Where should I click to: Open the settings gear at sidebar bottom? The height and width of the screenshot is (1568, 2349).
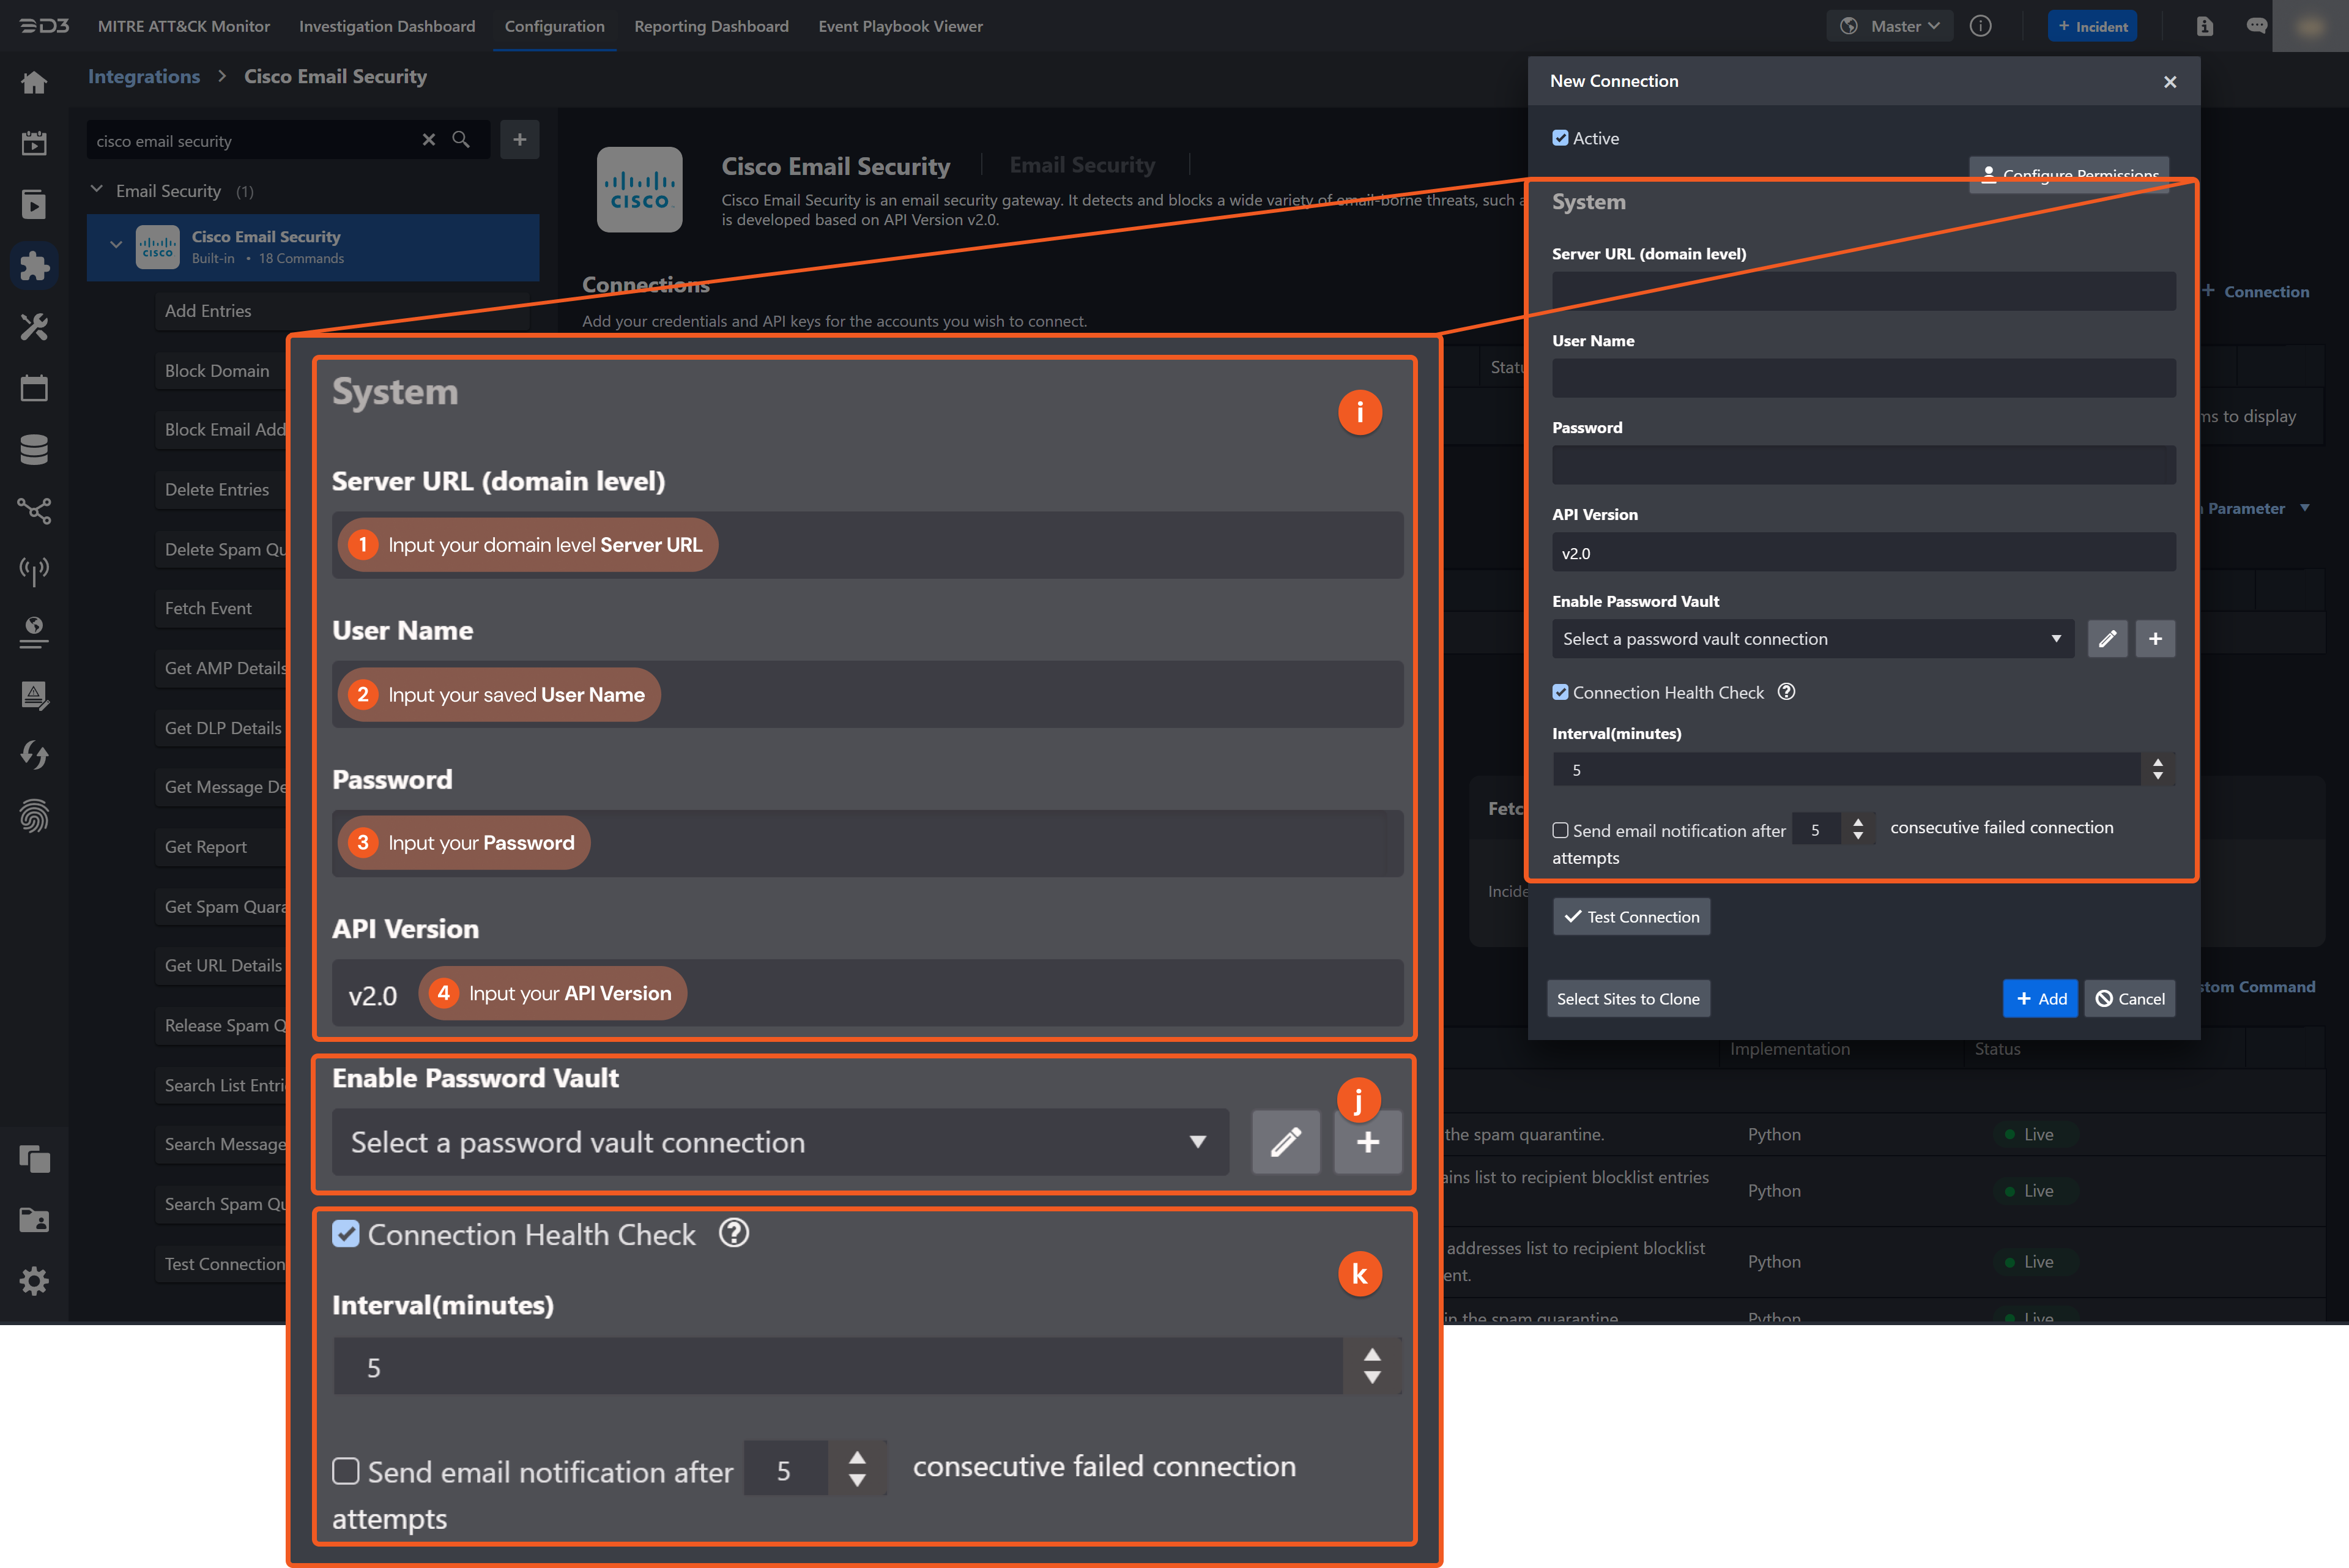pyautogui.click(x=34, y=1281)
